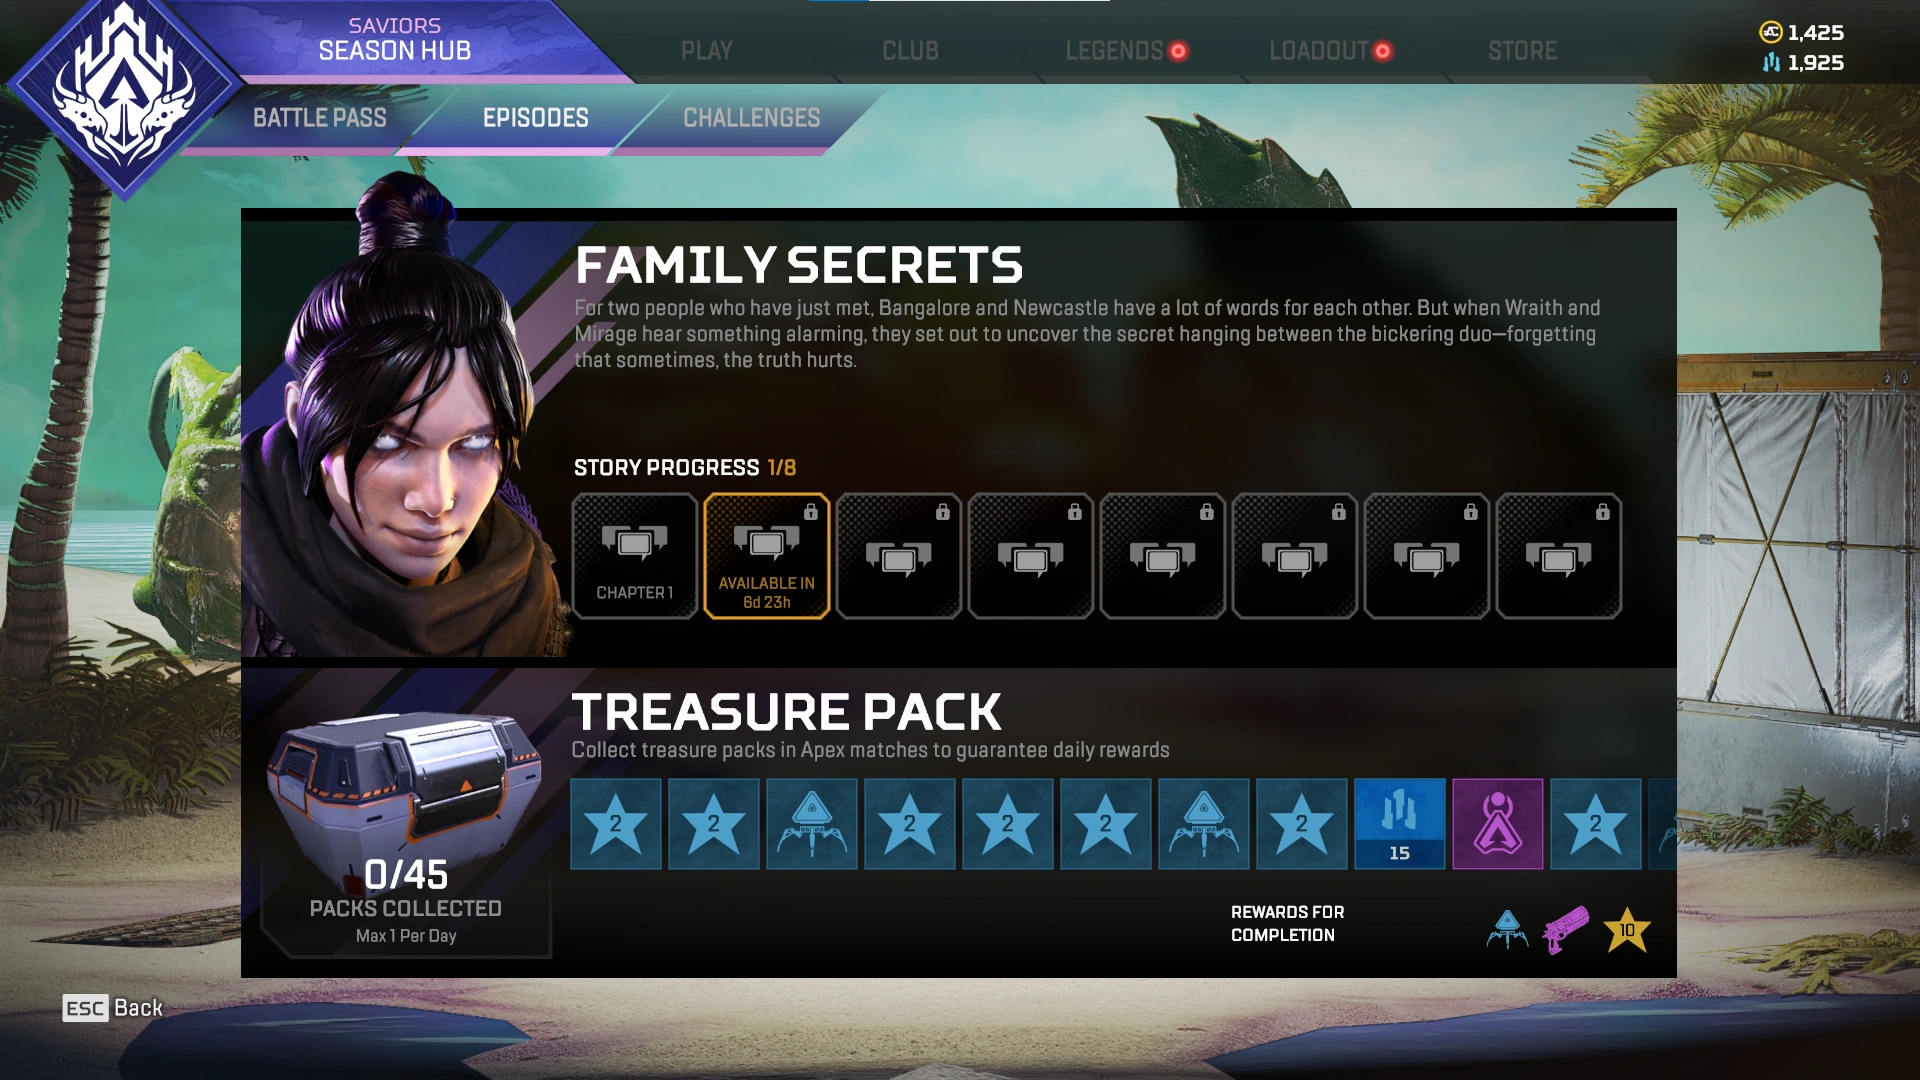Open the Challenges tab
This screenshot has width=1920, height=1080.
pyautogui.click(x=752, y=118)
